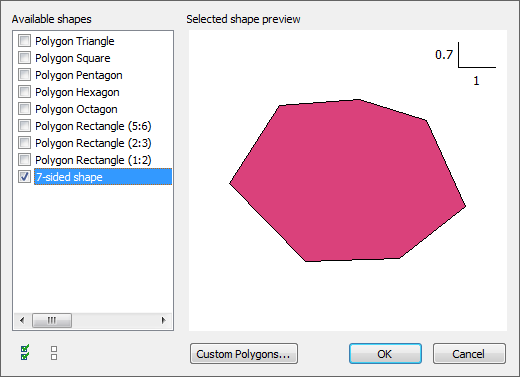Click the uncheck-all shapes icon
Screen dimensions: 520x377
click(54, 353)
